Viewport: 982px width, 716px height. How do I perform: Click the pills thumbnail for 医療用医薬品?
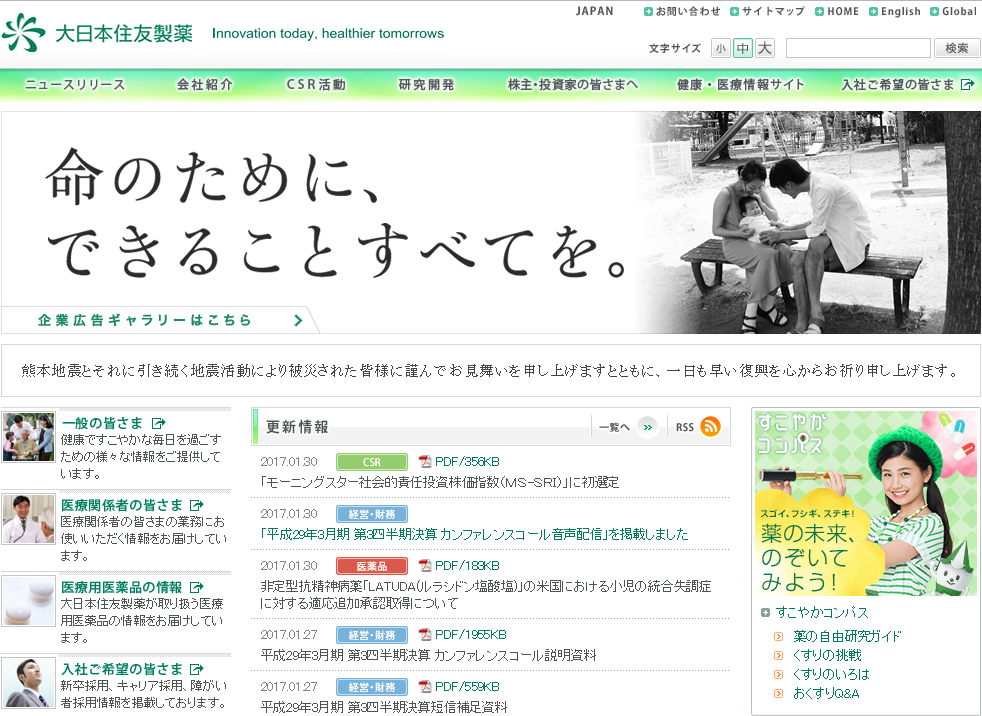(x=28, y=601)
